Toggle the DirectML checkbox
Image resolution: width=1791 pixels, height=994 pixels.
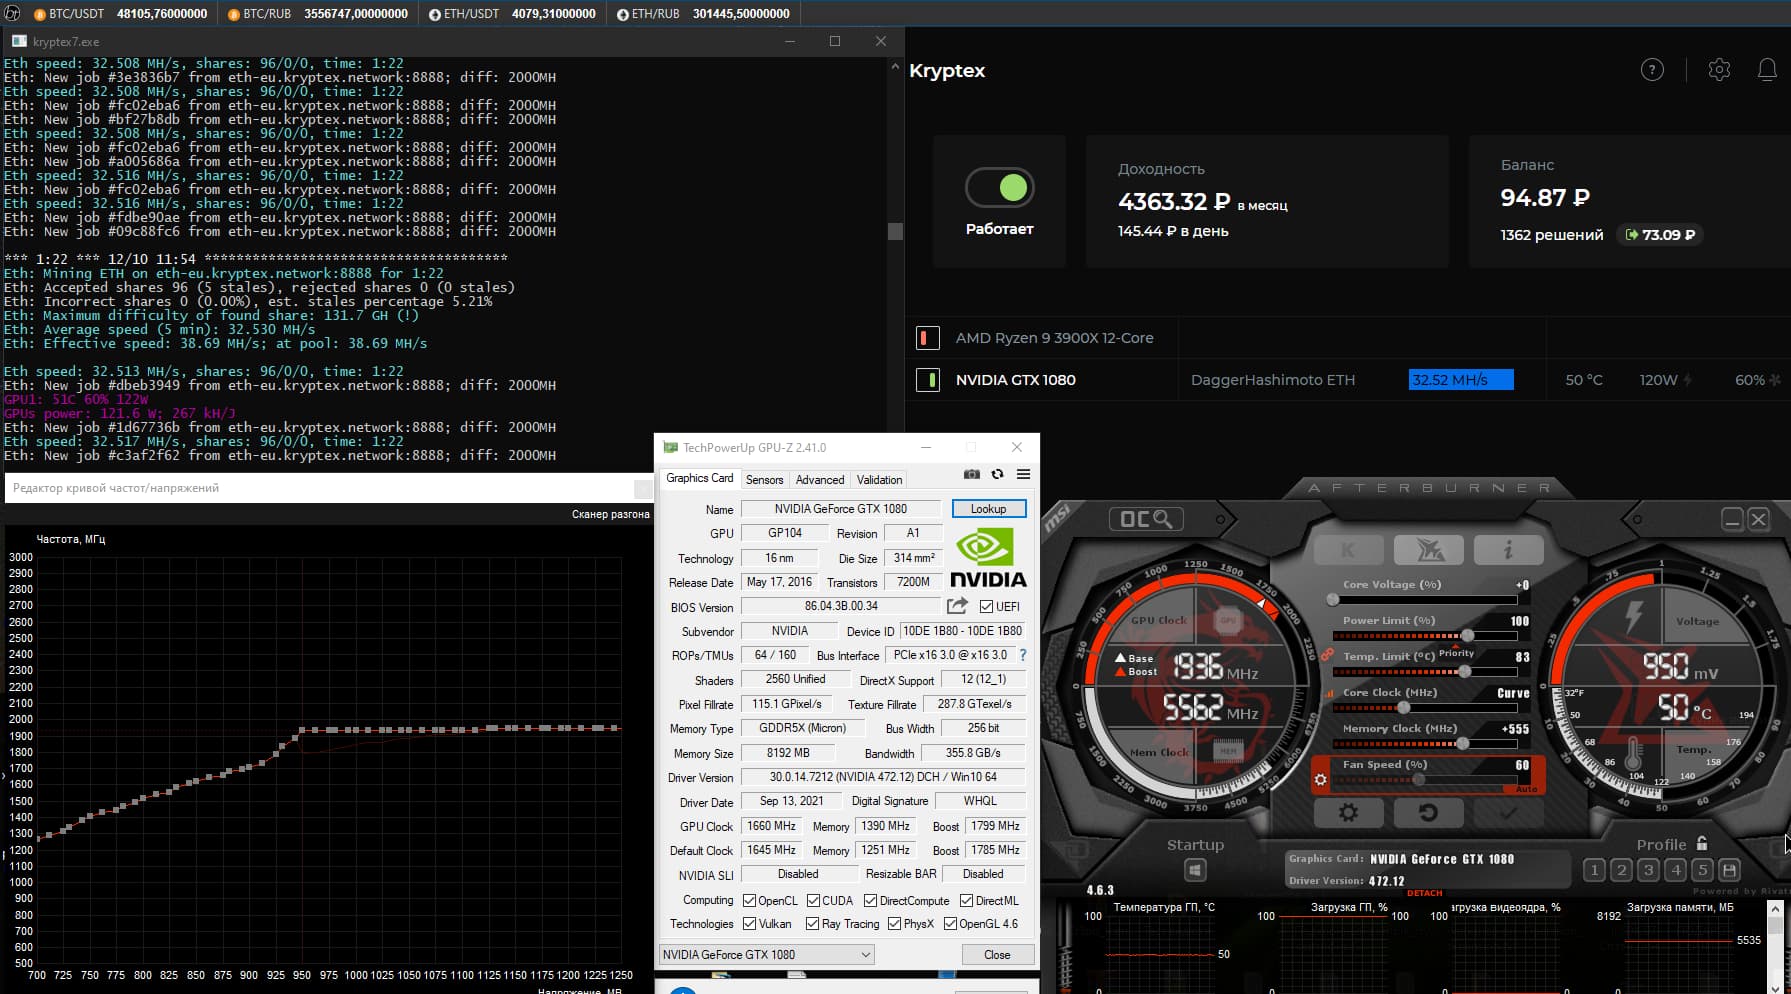tap(966, 901)
